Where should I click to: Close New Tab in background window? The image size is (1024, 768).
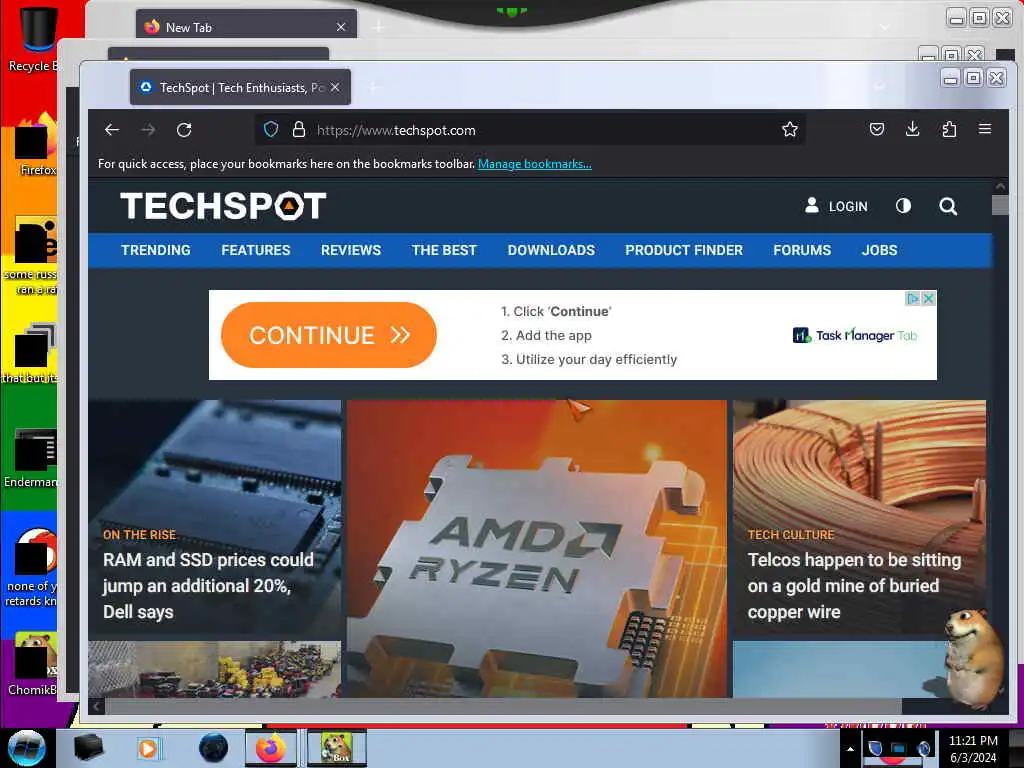(341, 27)
